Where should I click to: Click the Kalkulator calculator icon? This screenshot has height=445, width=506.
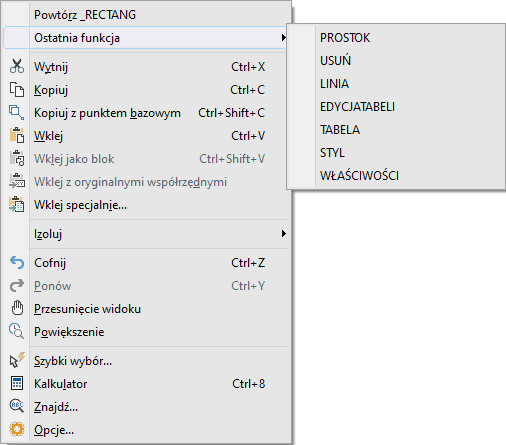tap(17, 384)
